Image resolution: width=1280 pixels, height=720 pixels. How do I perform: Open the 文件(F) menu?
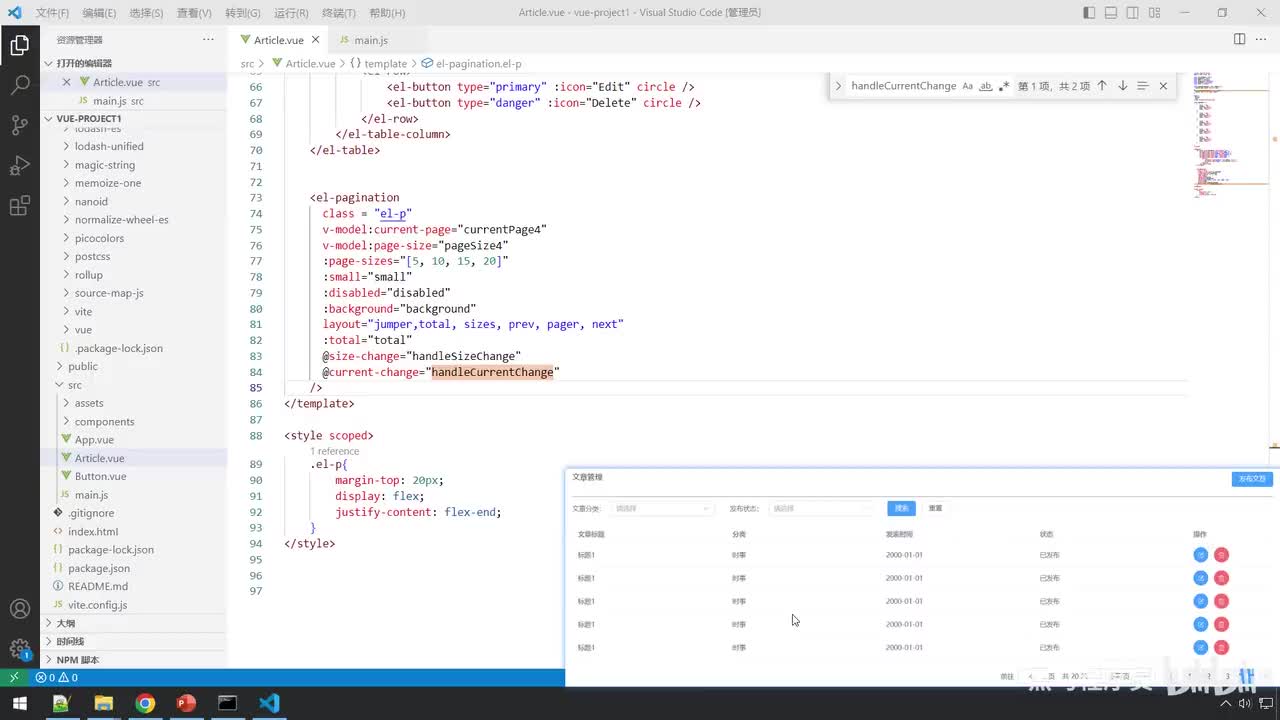pos(52,13)
